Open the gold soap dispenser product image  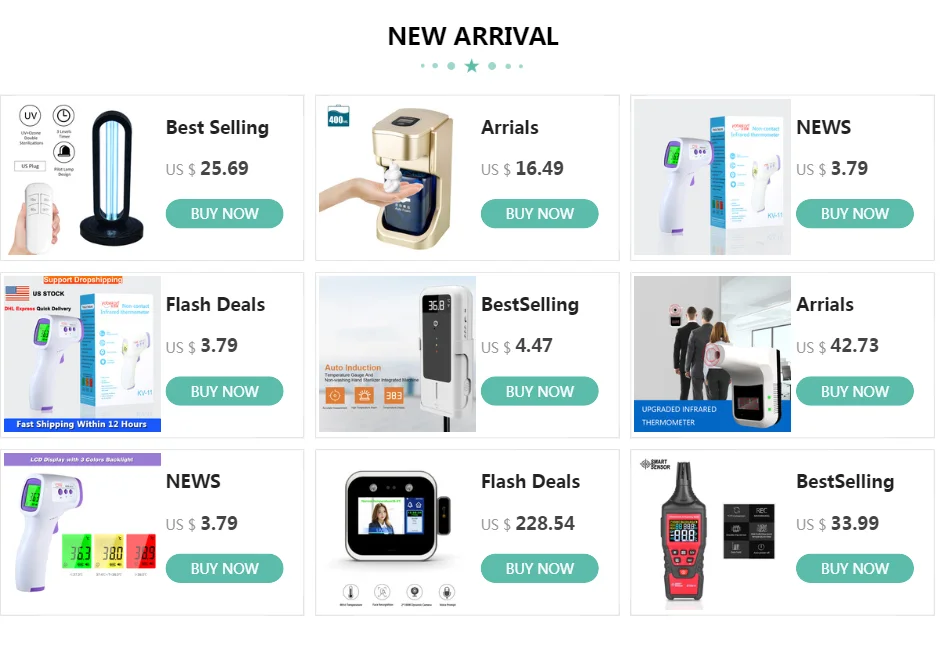(x=398, y=177)
